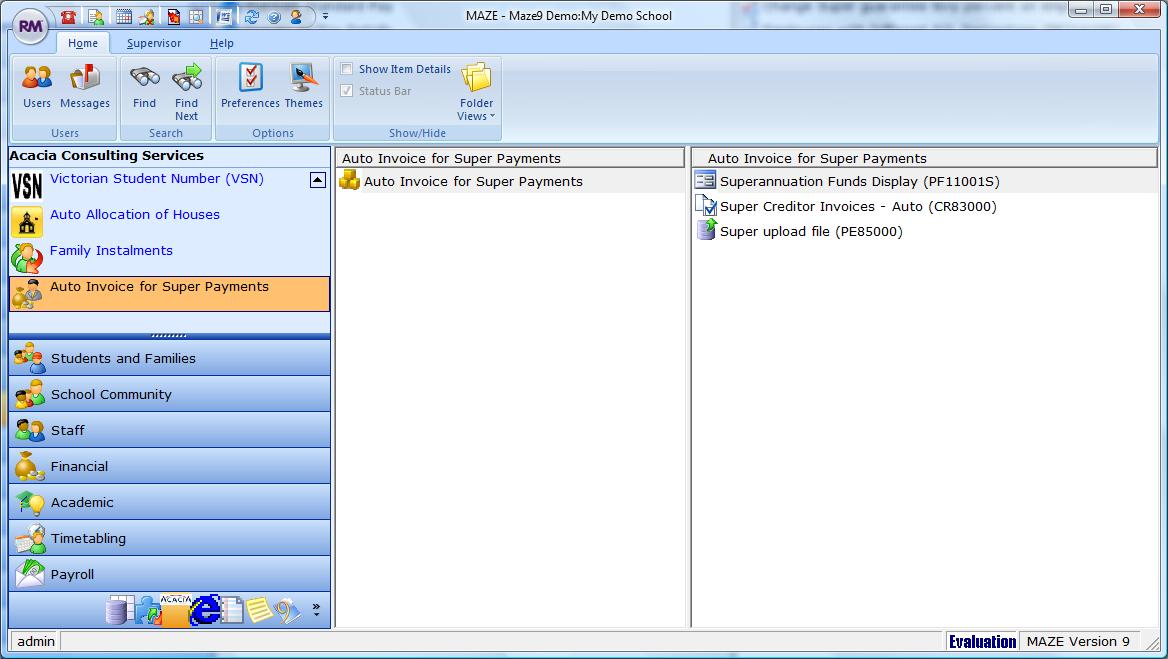Open the Folder Views dropdown

[x=476, y=92]
